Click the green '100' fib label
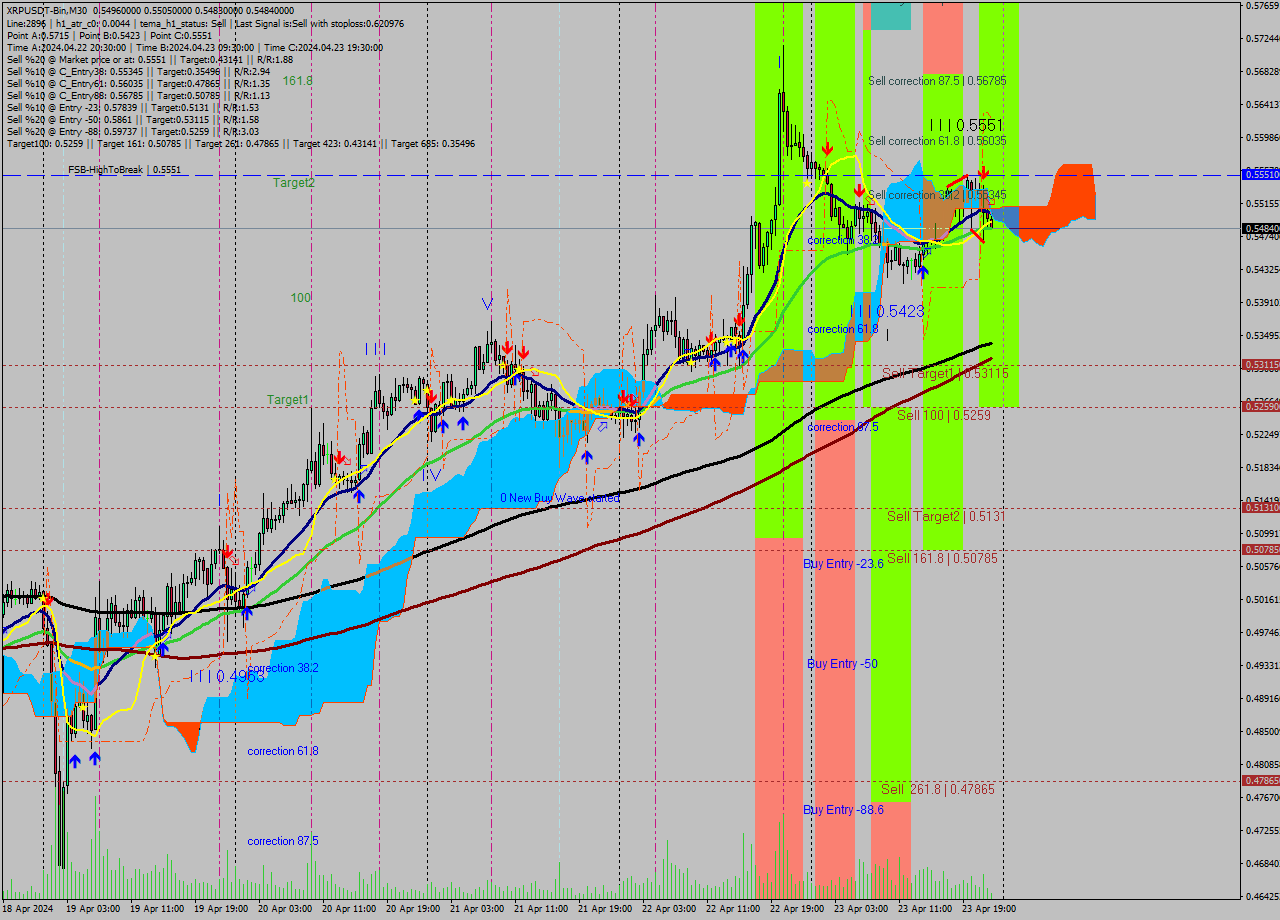 [x=301, y=298]
